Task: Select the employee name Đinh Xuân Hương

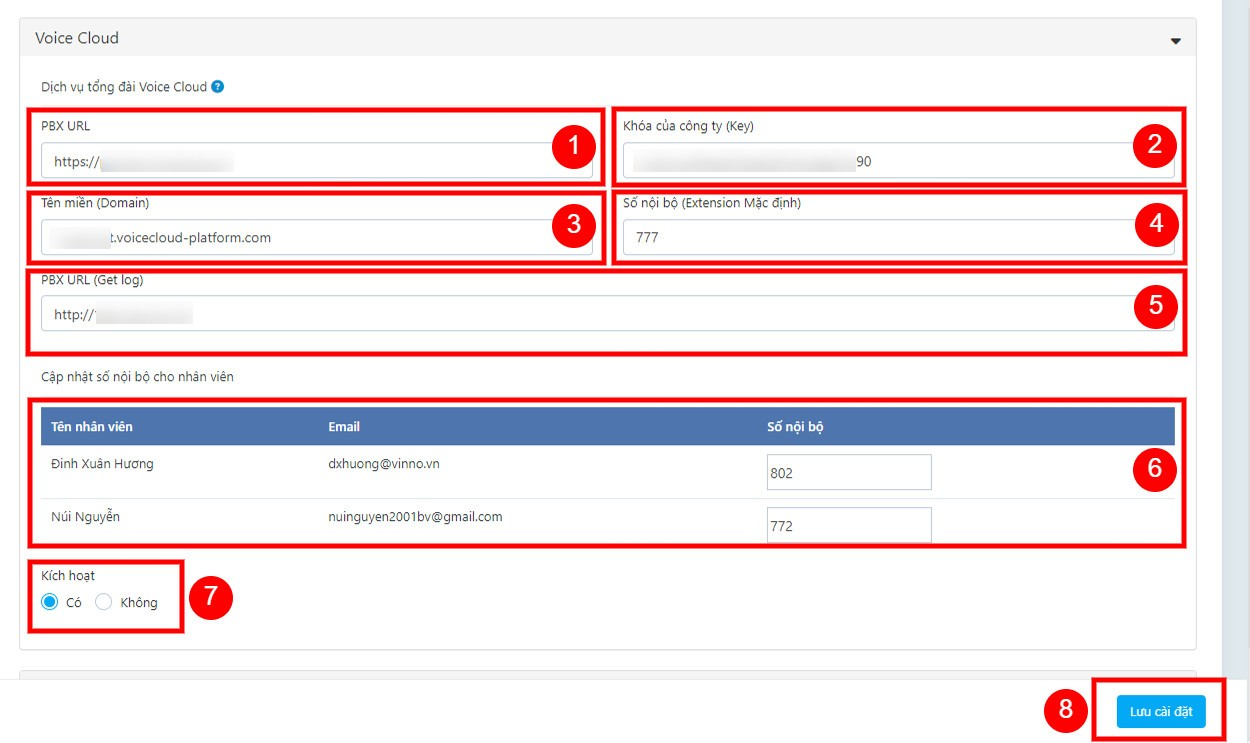Action: tap(102, 464)
